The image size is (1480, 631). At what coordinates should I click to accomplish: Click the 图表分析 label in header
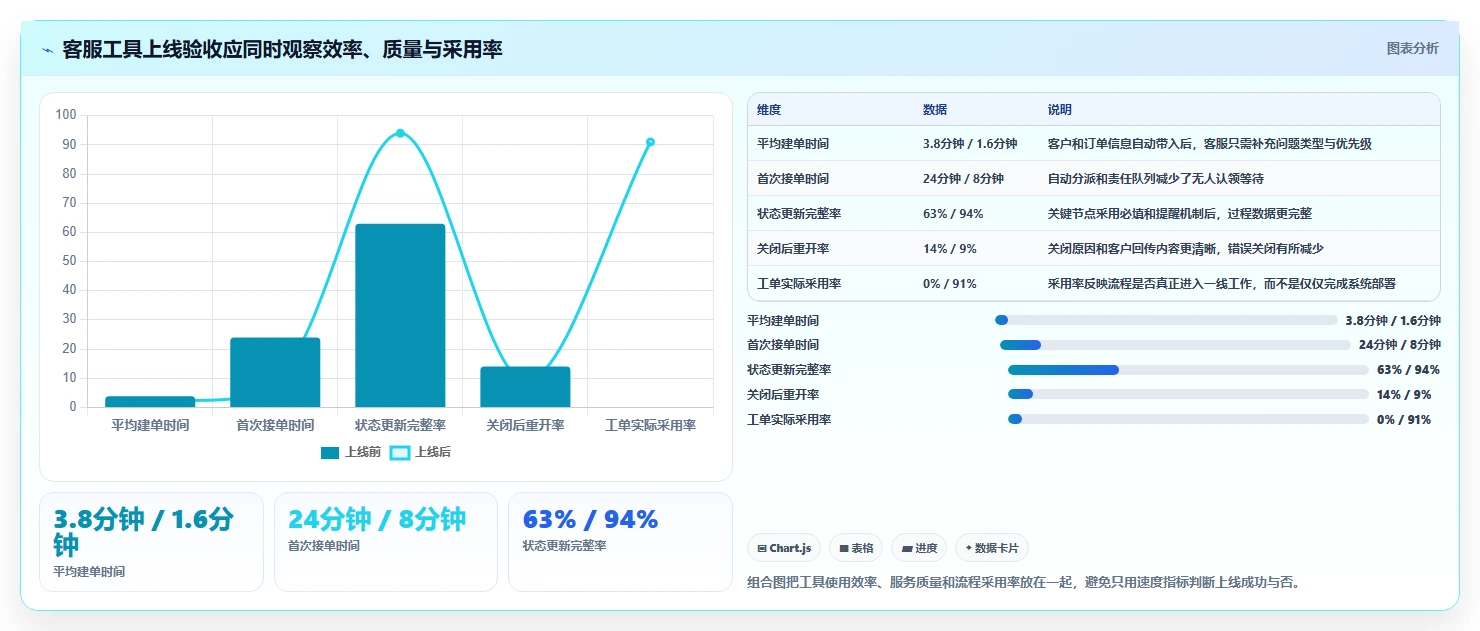[1412, 49]
